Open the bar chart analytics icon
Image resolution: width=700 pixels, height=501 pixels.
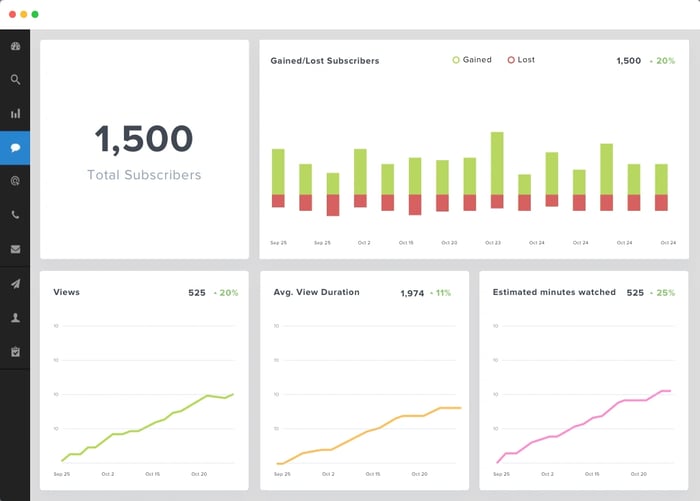[15, 114]
